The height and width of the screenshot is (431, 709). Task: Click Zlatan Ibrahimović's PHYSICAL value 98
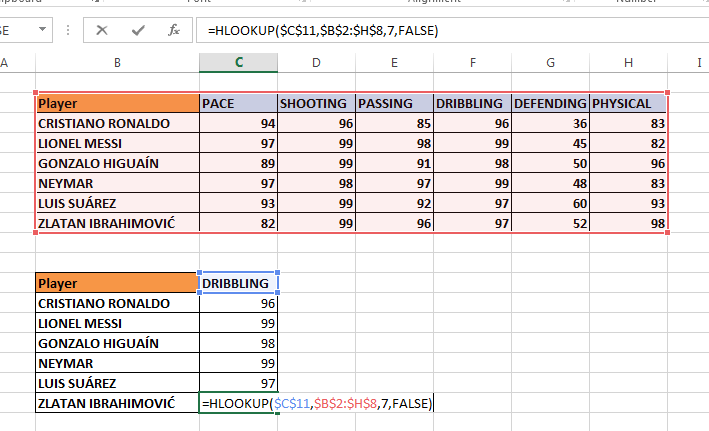coord(629,223)
